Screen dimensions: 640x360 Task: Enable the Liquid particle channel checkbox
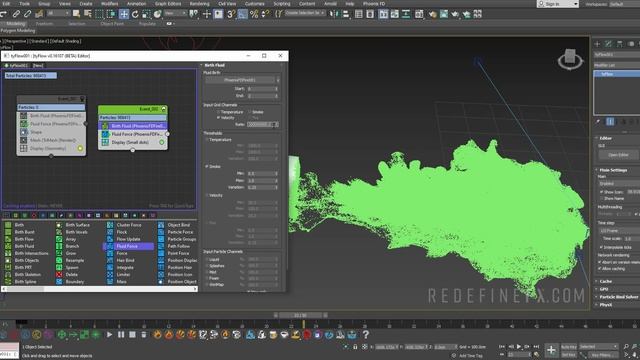coord(207,260)
